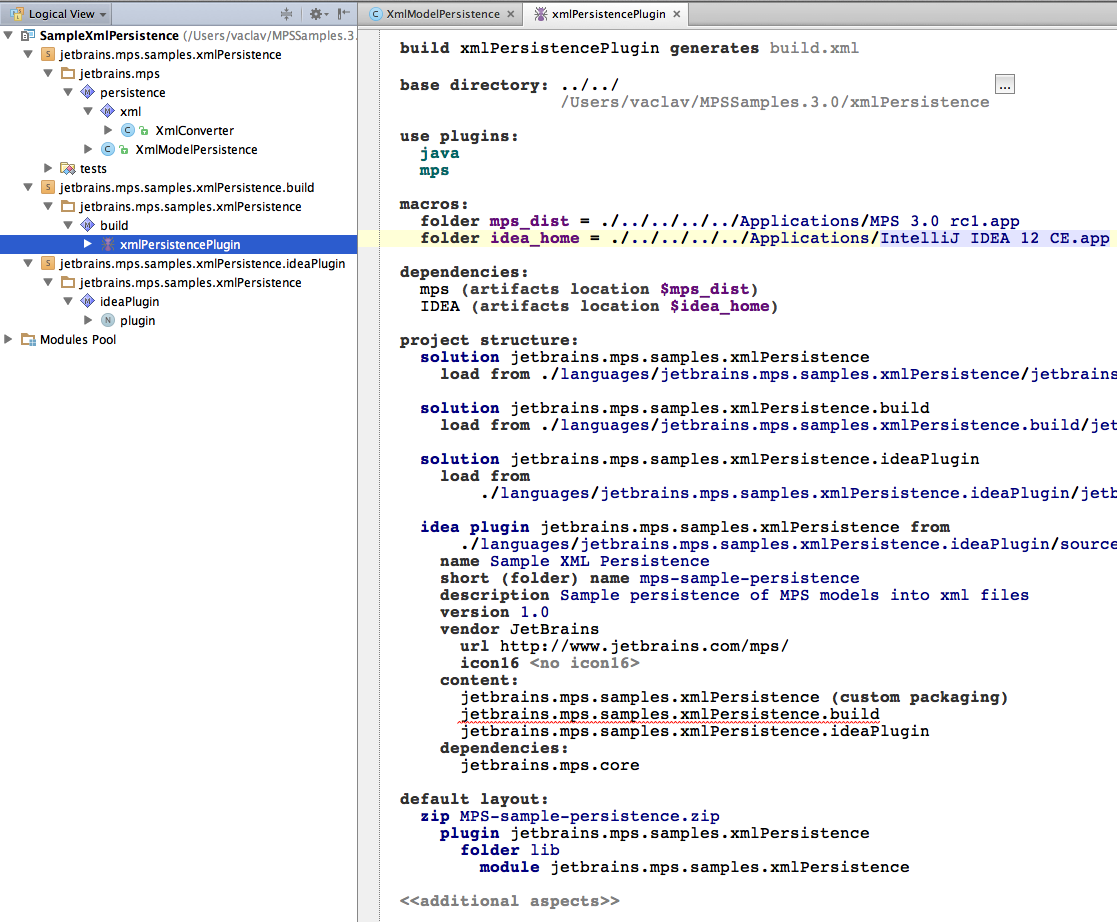Open the Logical View dropdown
Viewport: 1117px width, 922px height.
[59, 14]
